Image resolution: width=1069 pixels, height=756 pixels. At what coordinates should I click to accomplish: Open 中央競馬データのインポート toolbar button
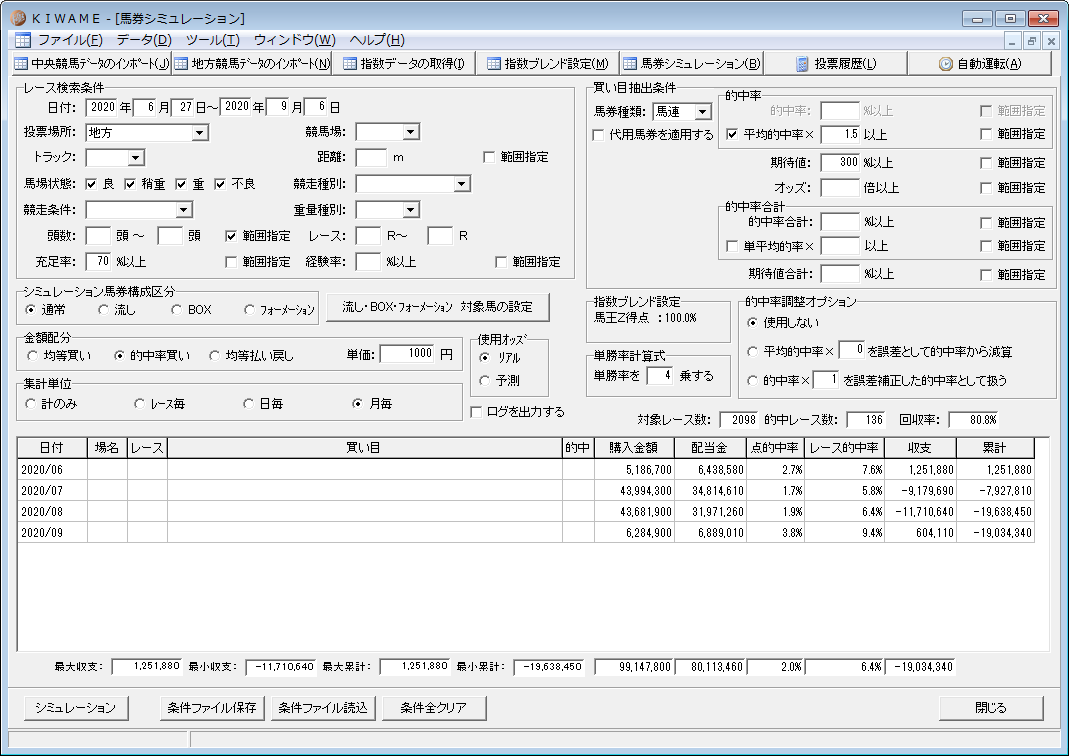click(92, 63)
